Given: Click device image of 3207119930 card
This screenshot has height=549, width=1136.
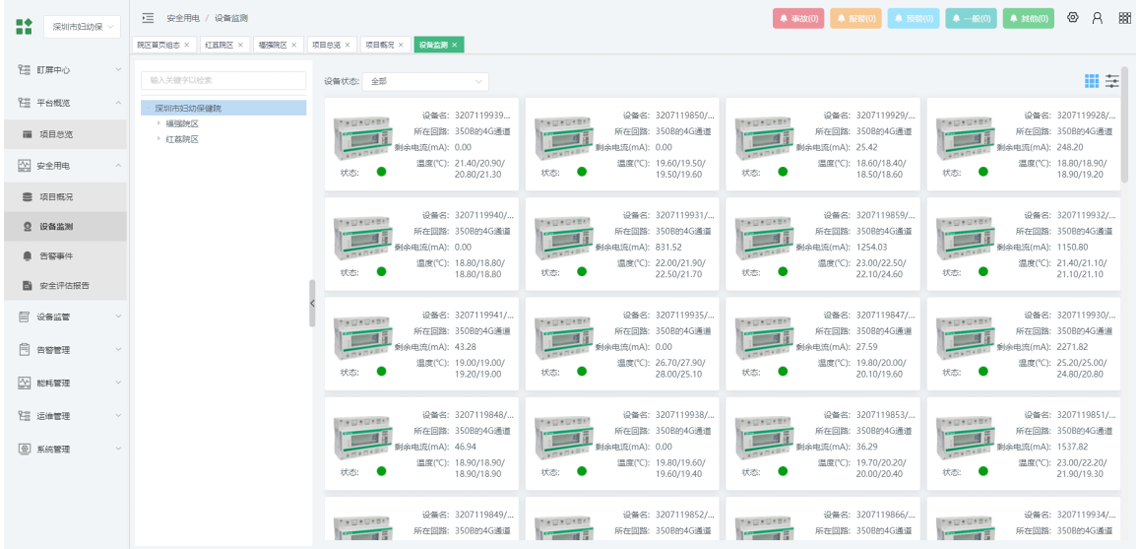Looking at the screenshot, I should (x=964, y=337).
